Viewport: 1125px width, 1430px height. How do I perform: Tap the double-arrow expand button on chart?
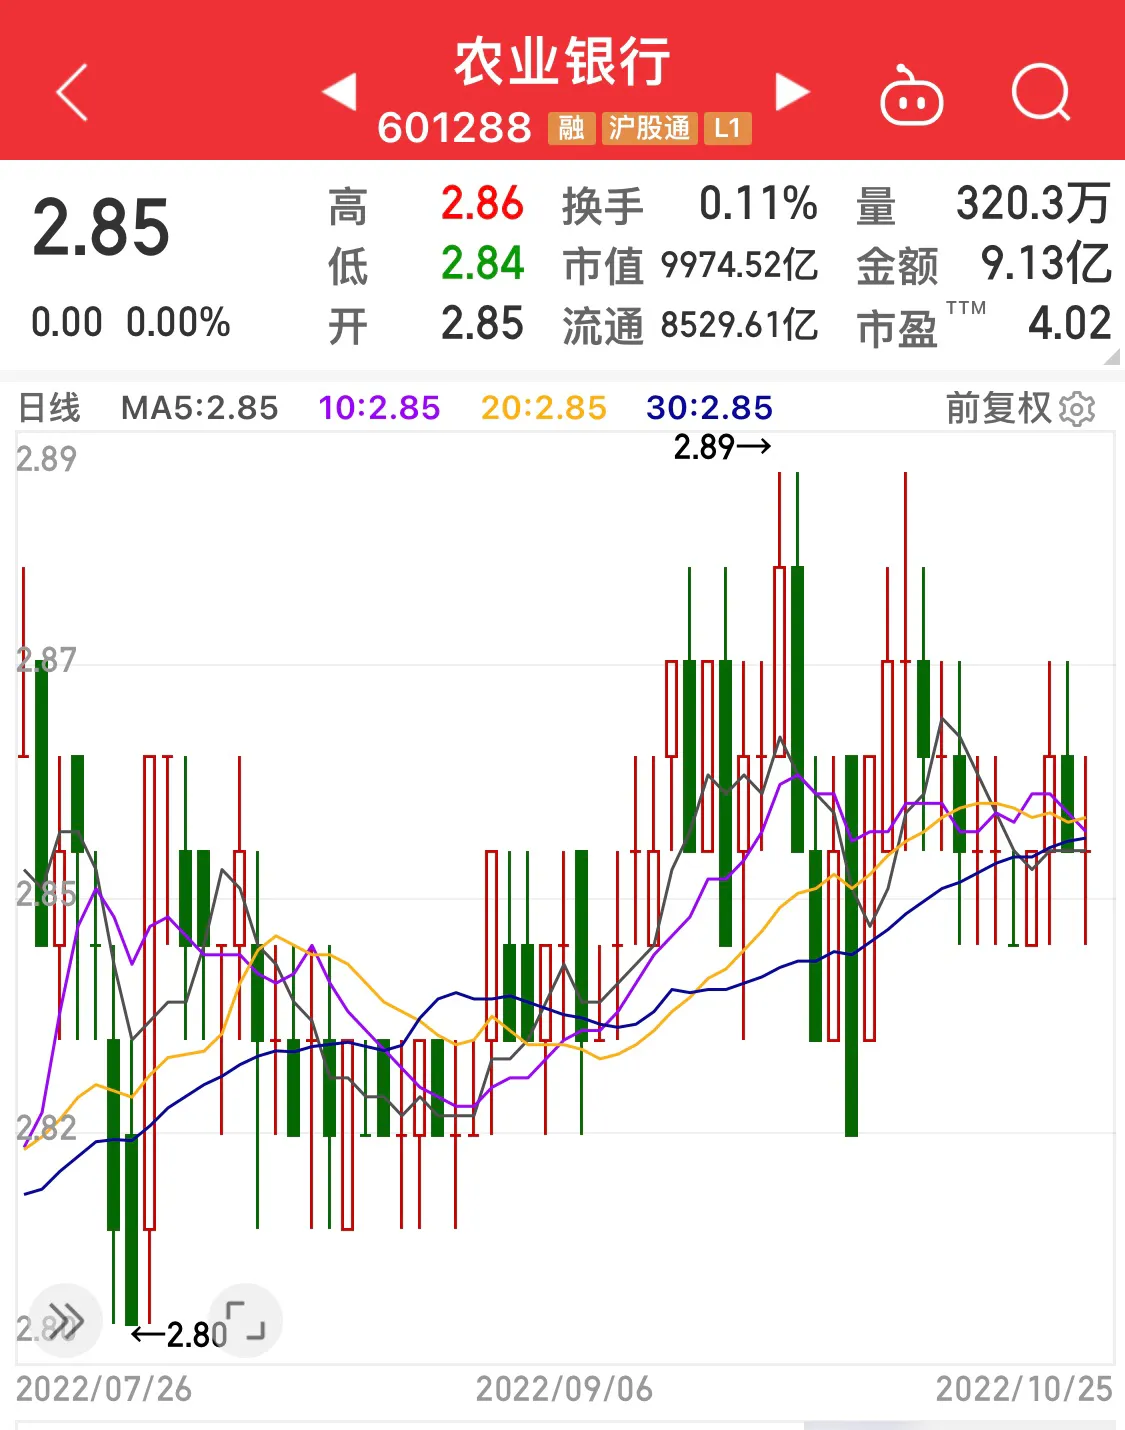[x=66, y=1320]
